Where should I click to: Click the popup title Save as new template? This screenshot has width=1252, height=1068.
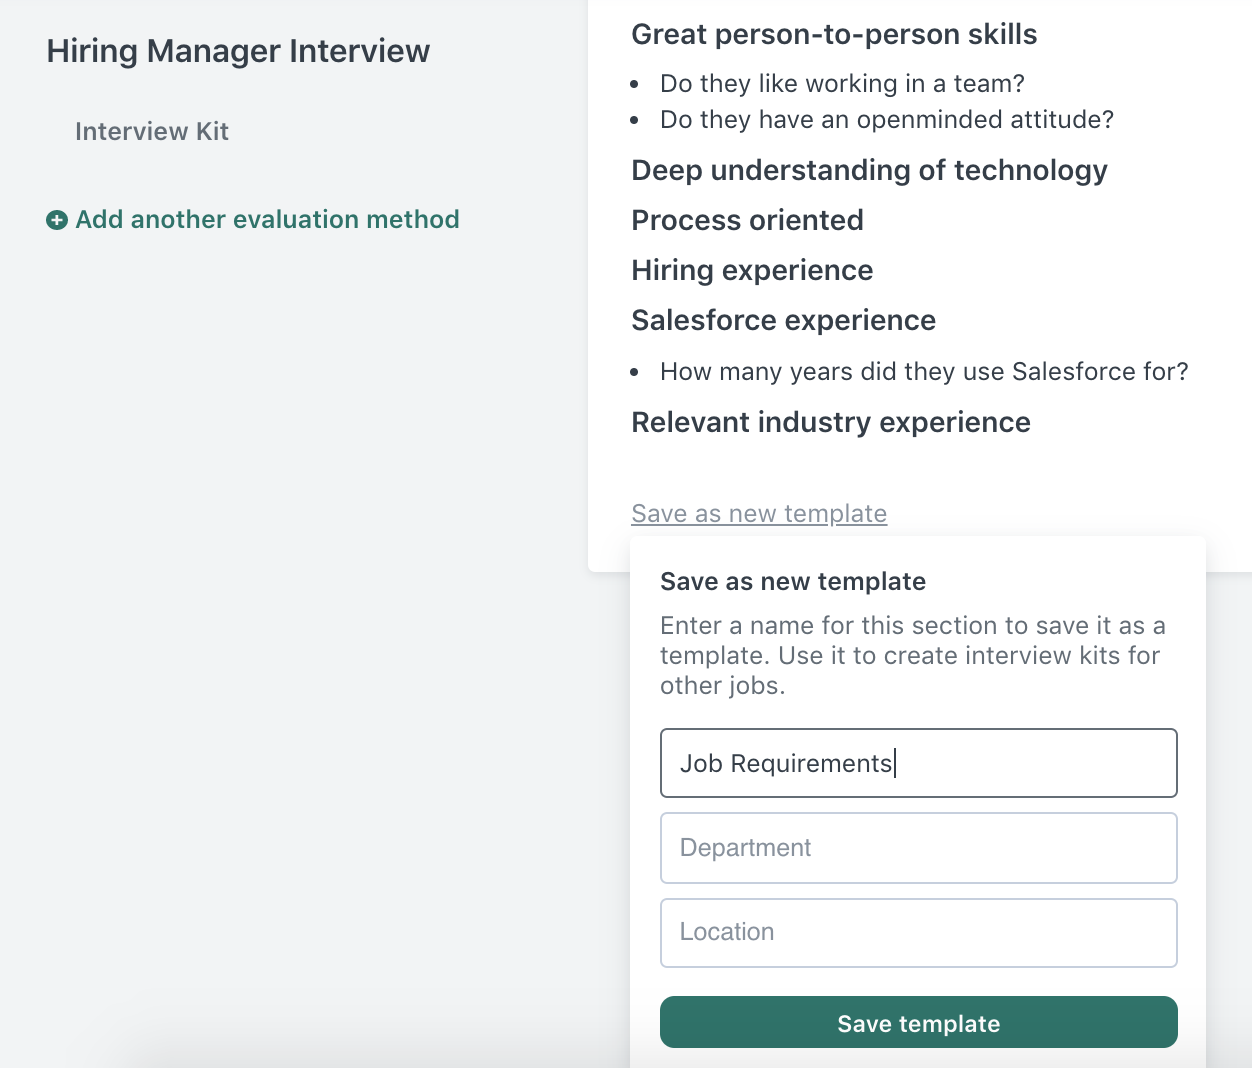(x=793, y=581)
